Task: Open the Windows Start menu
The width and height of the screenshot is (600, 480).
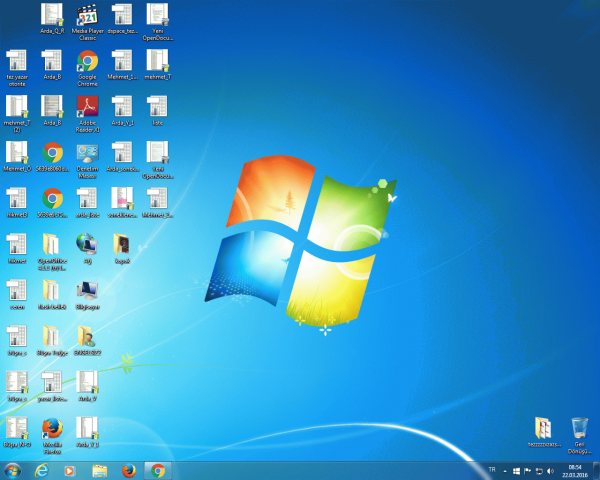Action: 13,470
